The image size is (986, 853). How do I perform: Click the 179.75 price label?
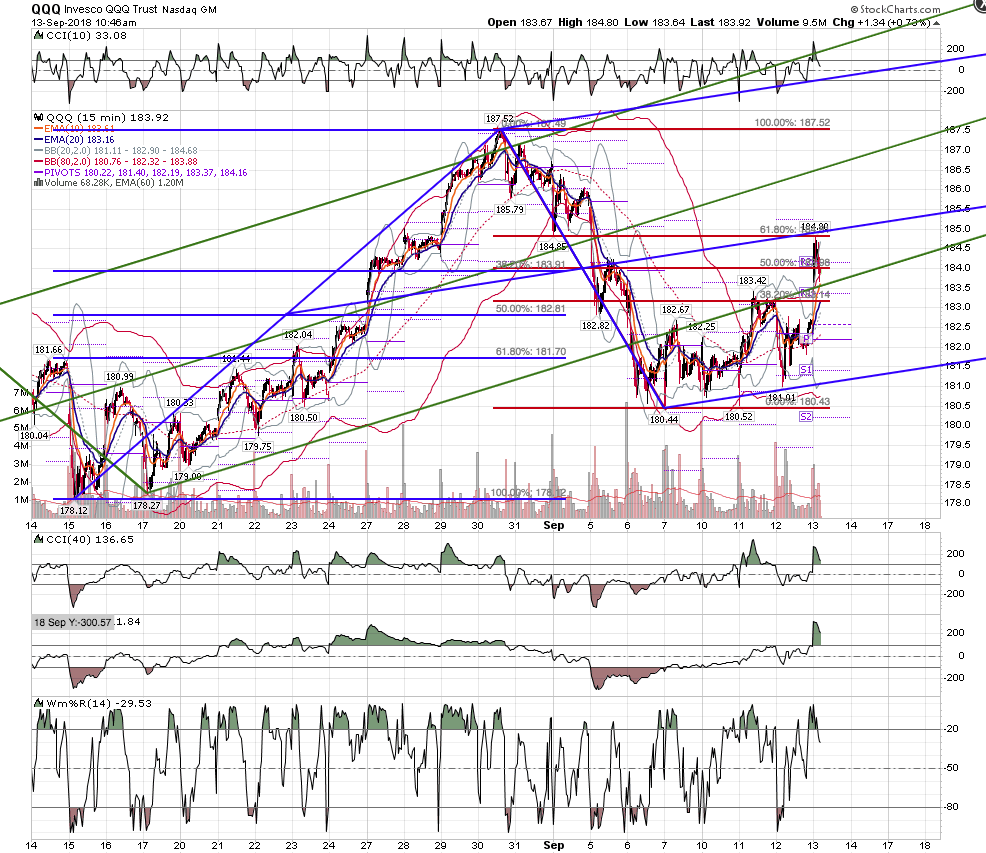point(258,447)
